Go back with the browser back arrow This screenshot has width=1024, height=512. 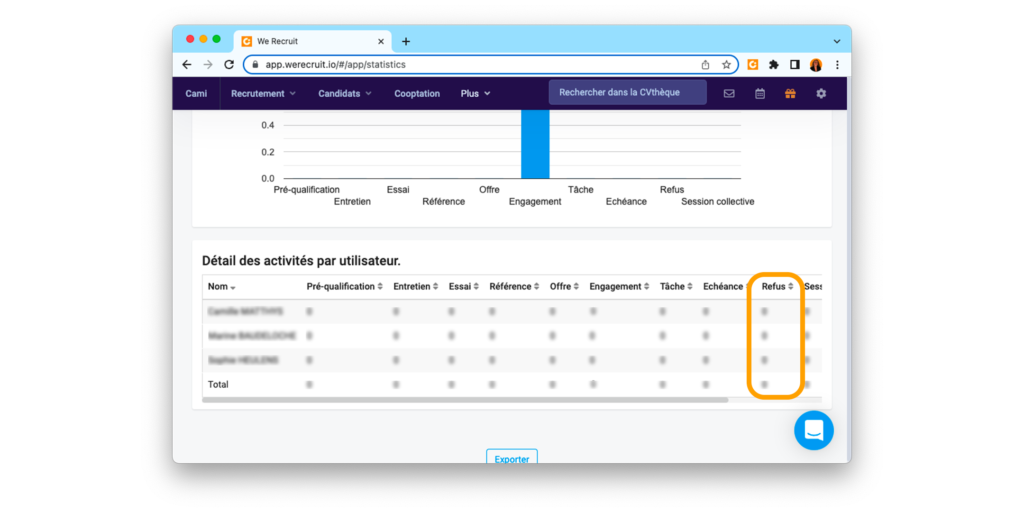coord(187,65)
